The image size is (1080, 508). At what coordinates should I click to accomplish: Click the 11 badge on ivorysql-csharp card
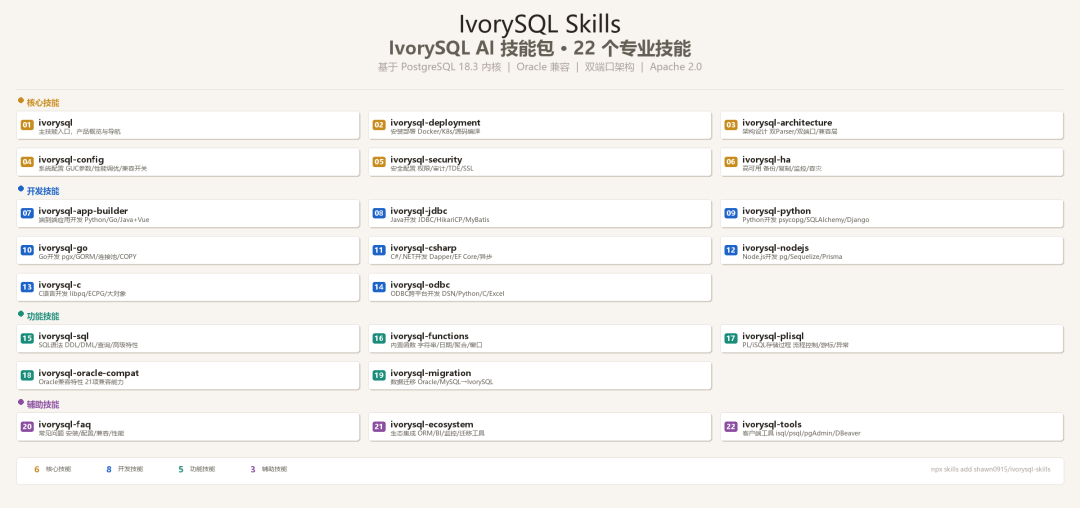(379, 250)
